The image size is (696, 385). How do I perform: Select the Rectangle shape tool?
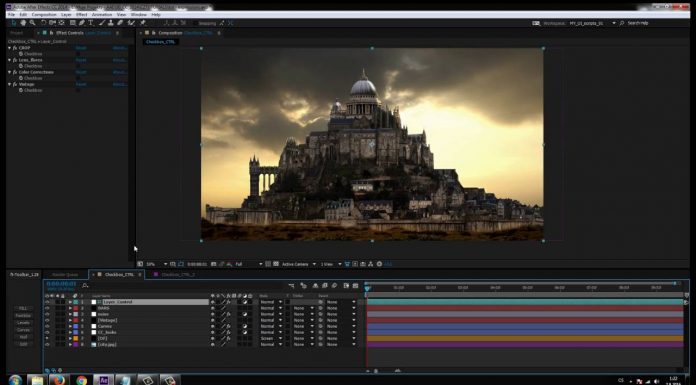coord(73,23)
